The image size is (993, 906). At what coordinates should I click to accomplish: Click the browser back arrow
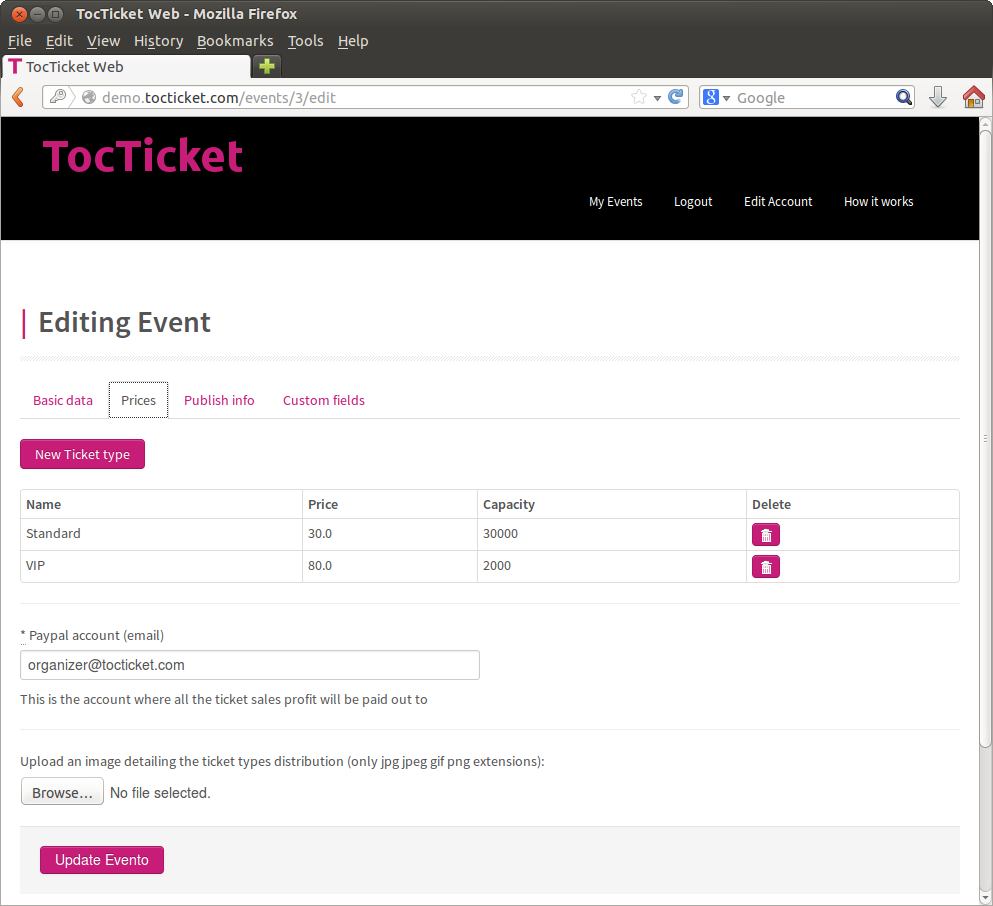pyautogui.click(x=18, y=98)
